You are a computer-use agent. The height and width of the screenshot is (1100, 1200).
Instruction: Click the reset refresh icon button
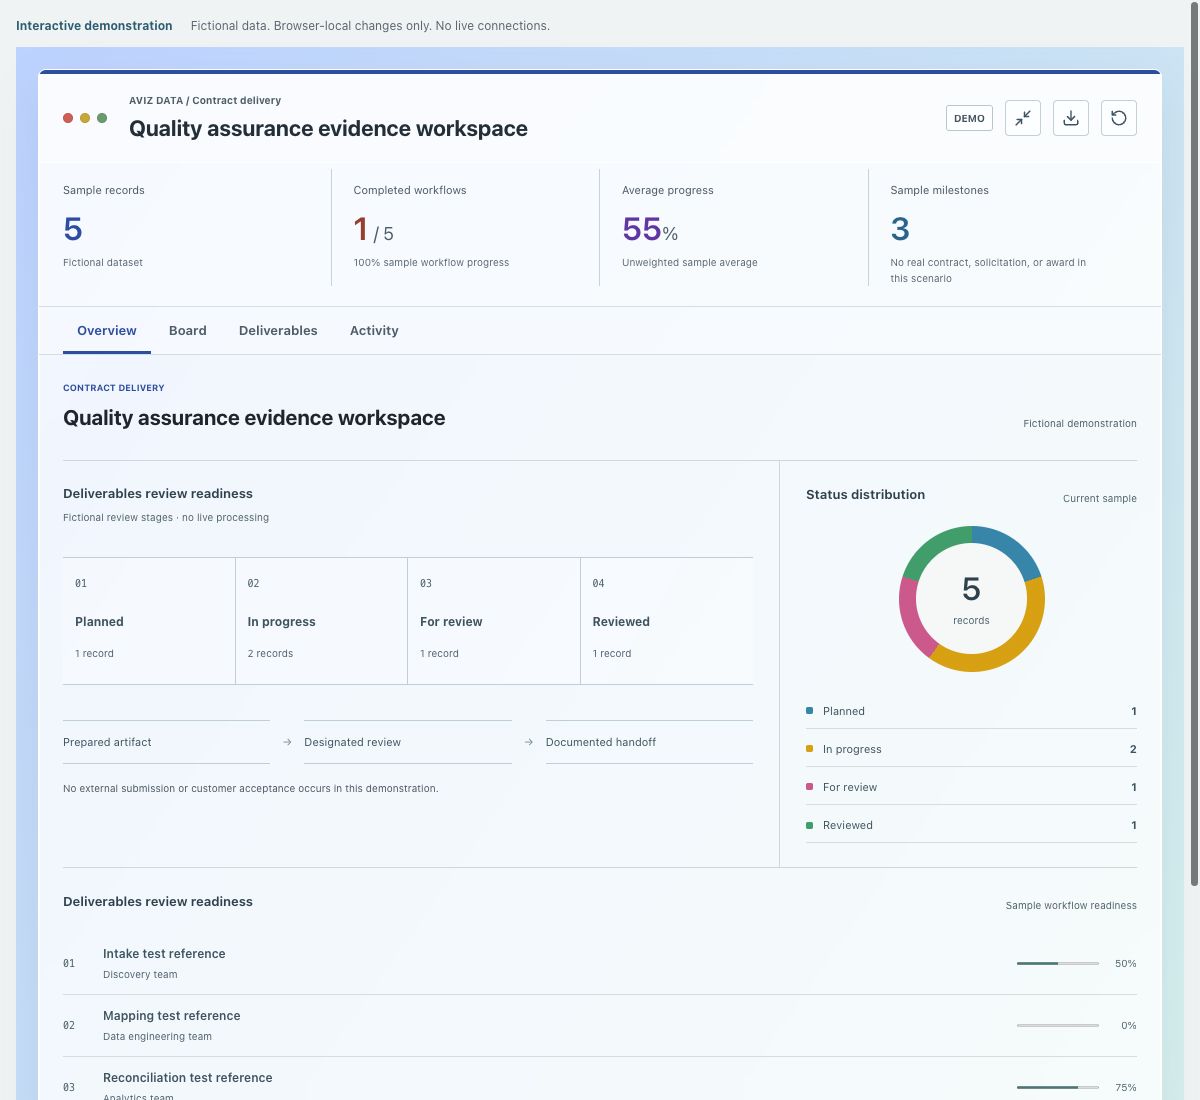point(1119,118)
